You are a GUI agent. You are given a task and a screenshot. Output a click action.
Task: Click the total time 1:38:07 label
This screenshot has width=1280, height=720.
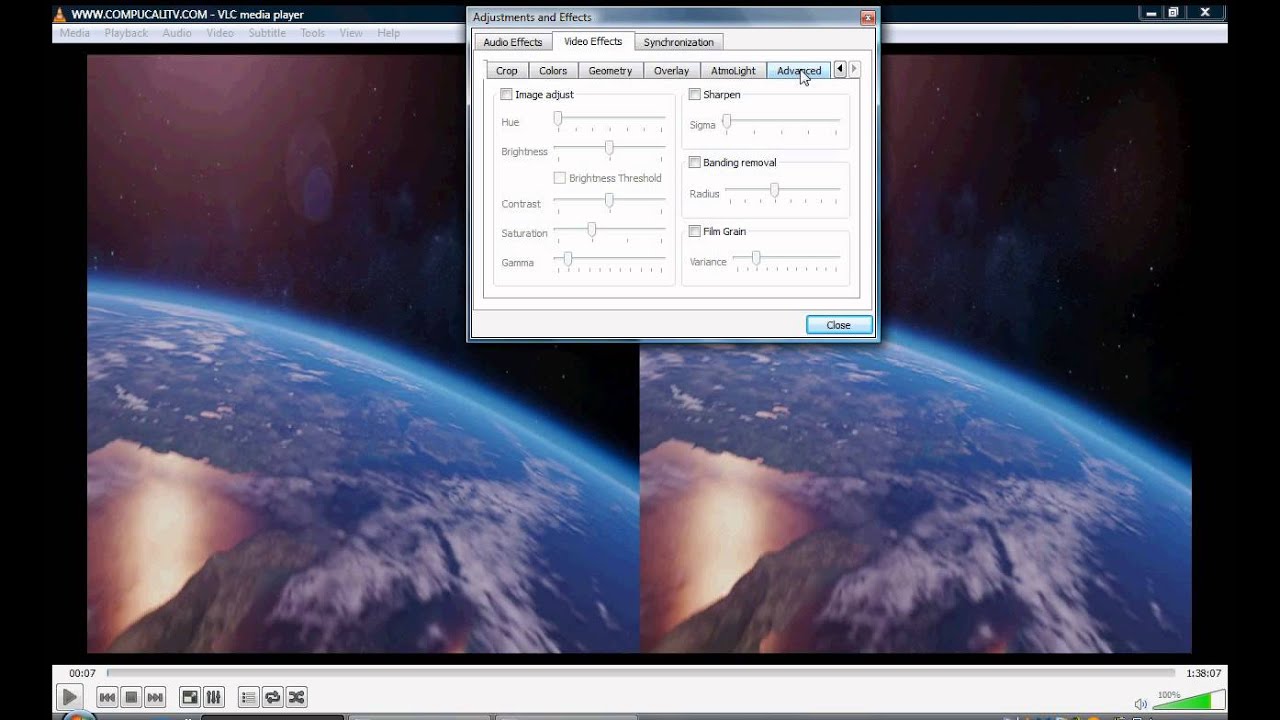[x=1204, y=673]
